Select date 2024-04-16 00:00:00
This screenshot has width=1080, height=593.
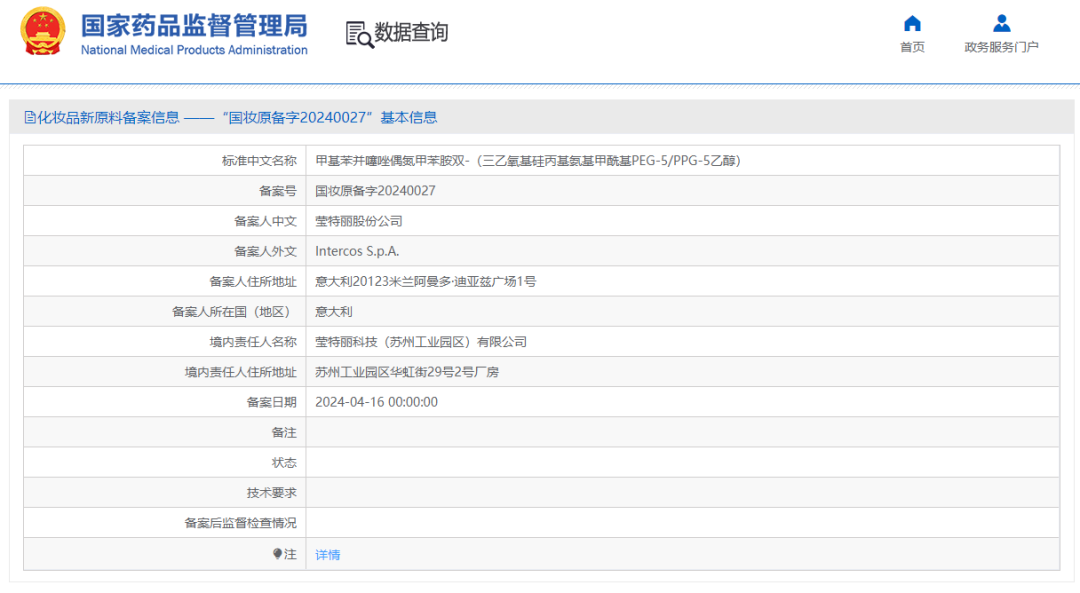(x=377, y=402)
